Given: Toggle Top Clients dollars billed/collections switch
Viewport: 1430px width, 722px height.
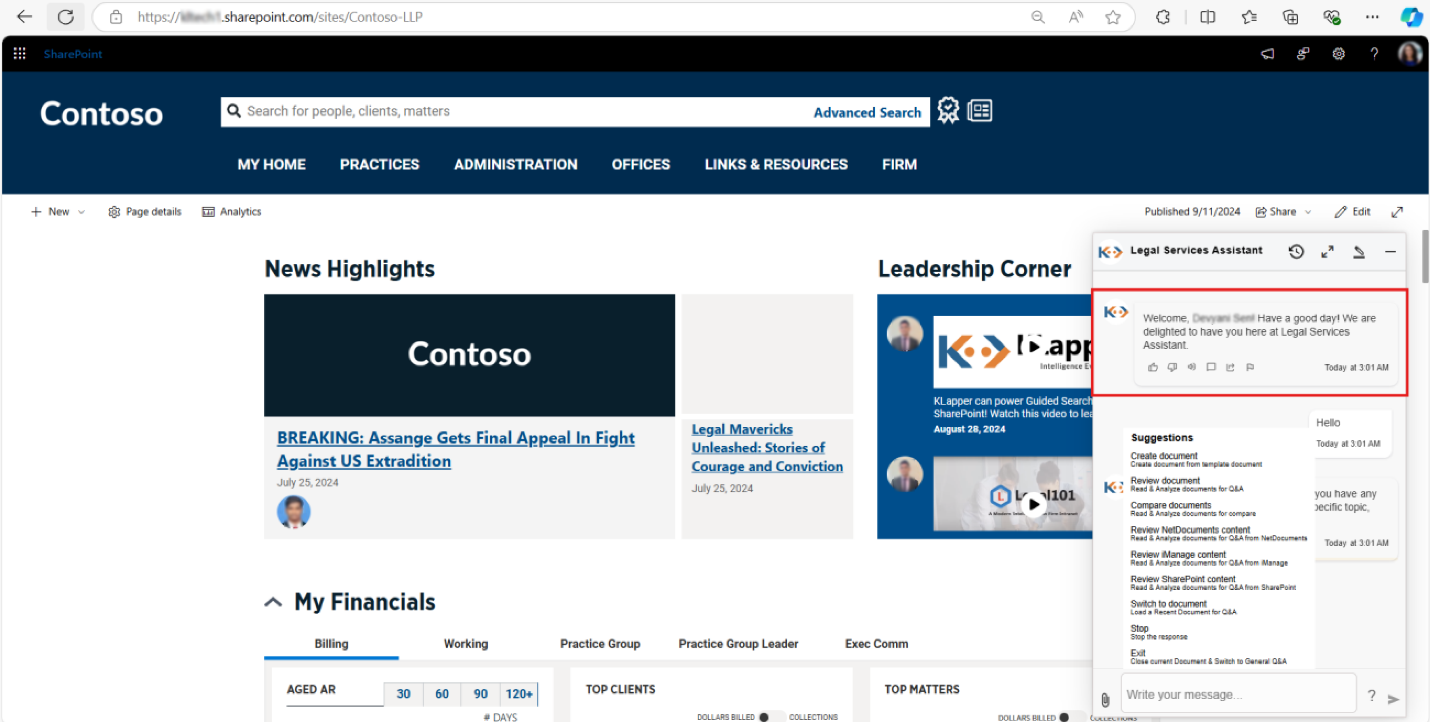Looking at the screenshot, I should [771, 717].
